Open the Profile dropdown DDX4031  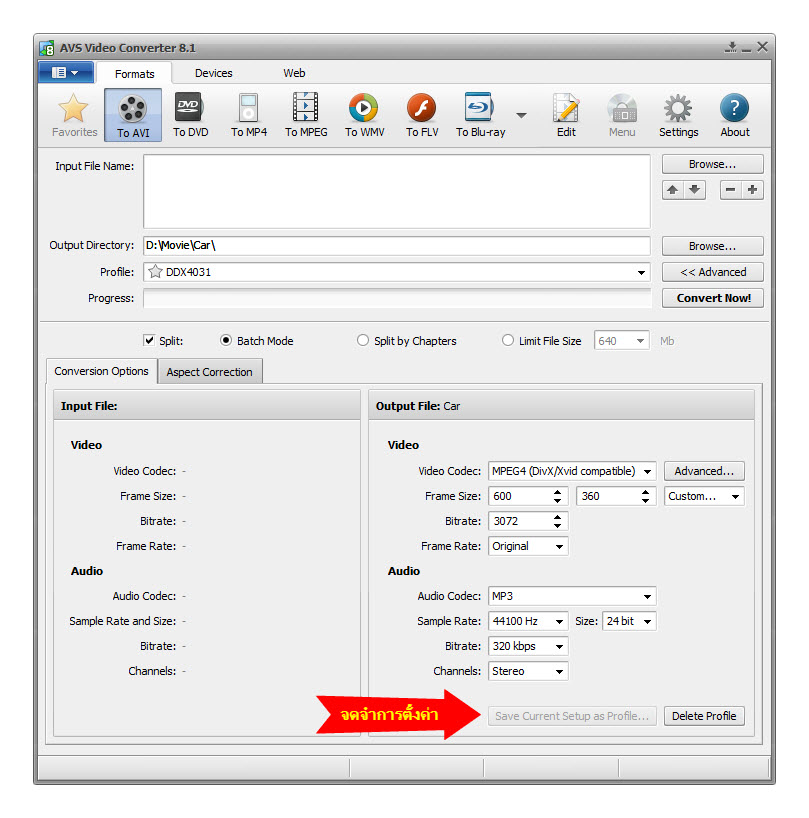397,272
